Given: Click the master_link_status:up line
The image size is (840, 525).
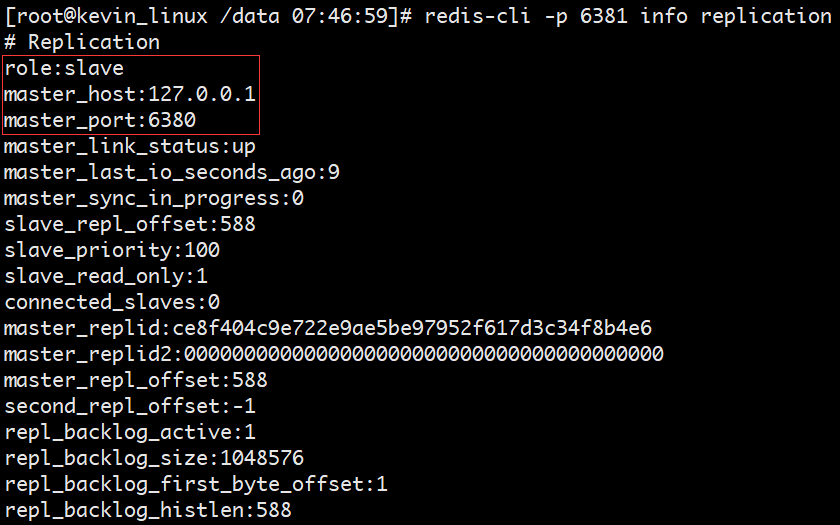Looking at the screenshot, I should click(130, 146).
